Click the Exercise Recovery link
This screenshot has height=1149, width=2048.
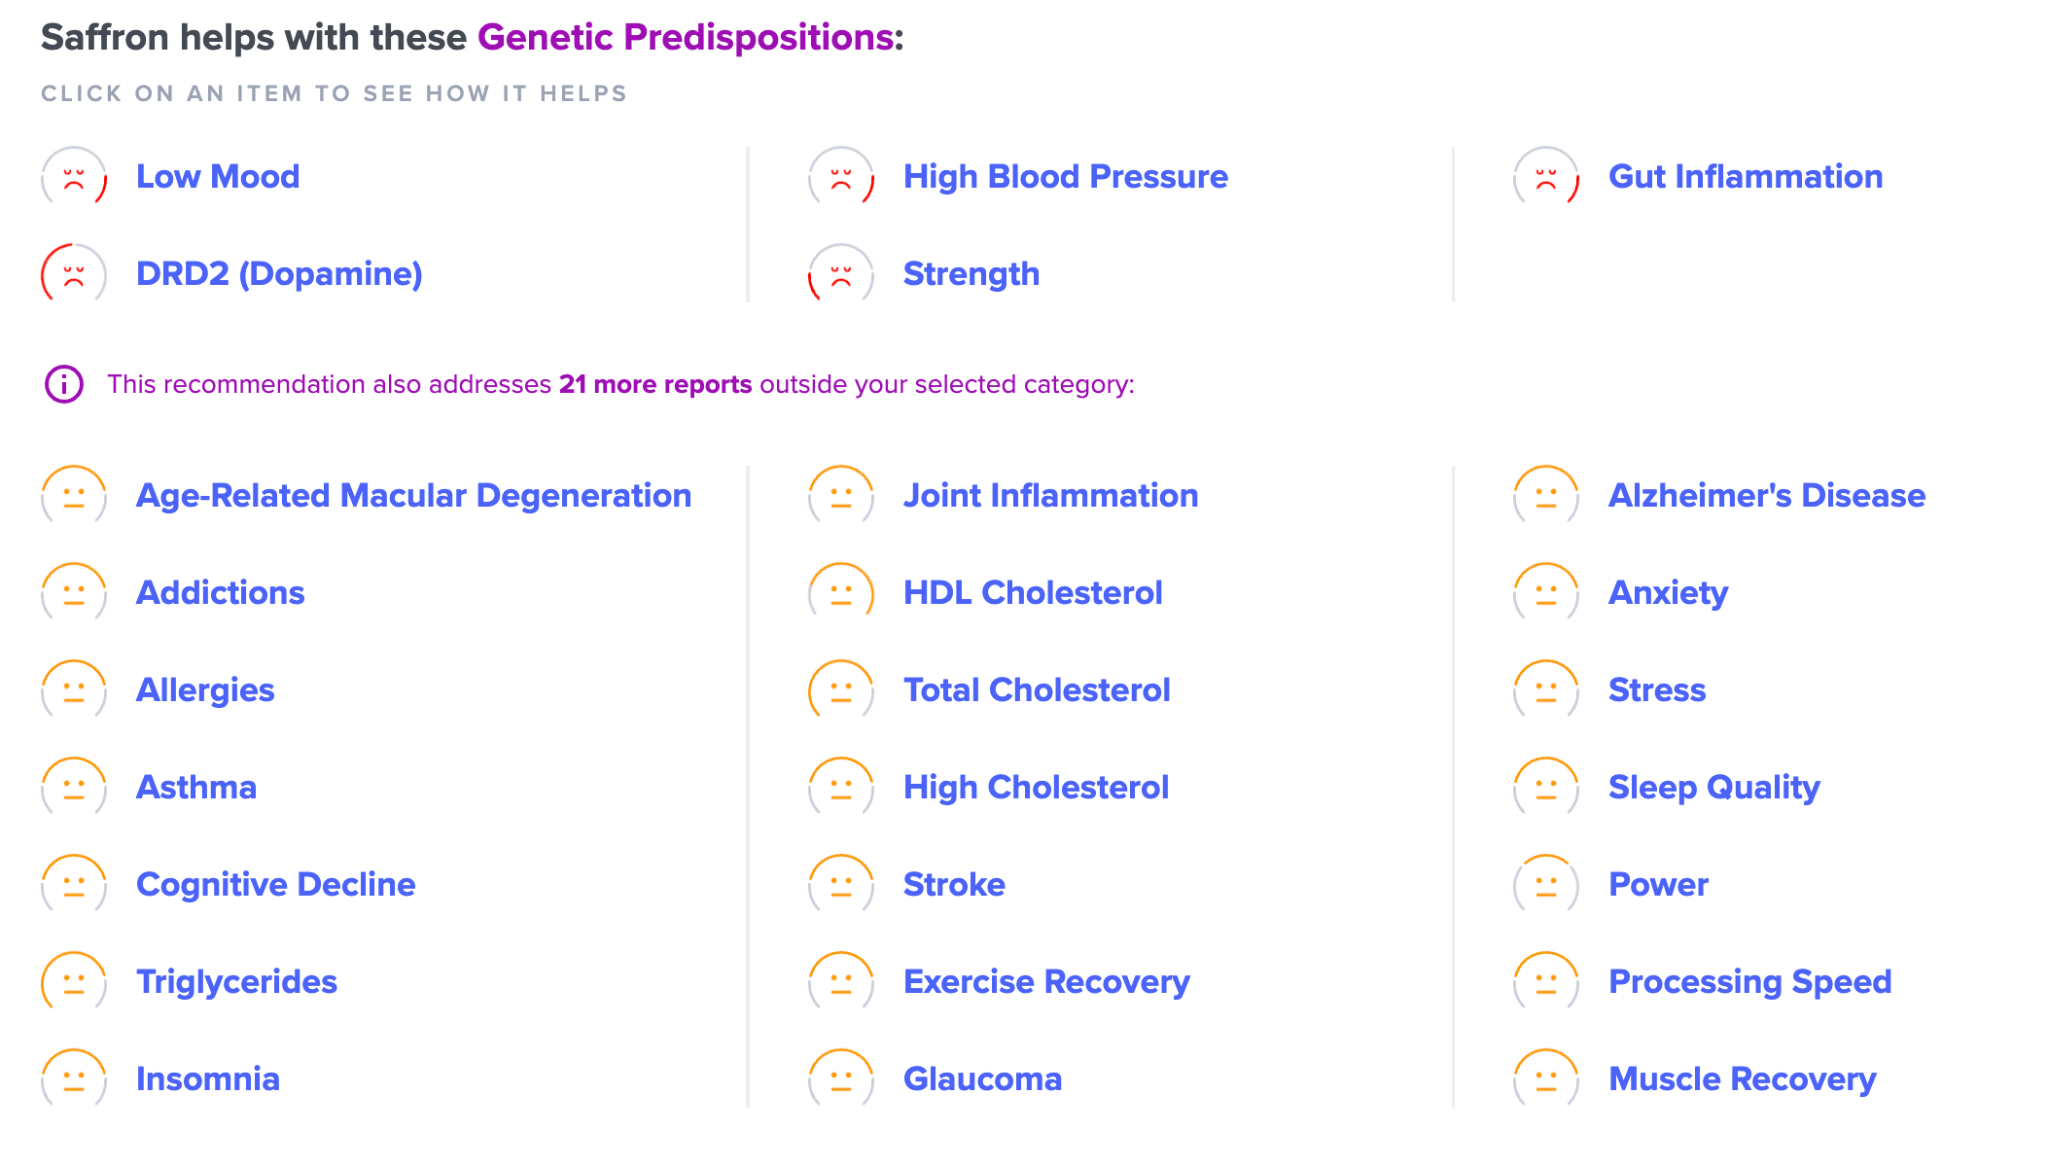1046,982
